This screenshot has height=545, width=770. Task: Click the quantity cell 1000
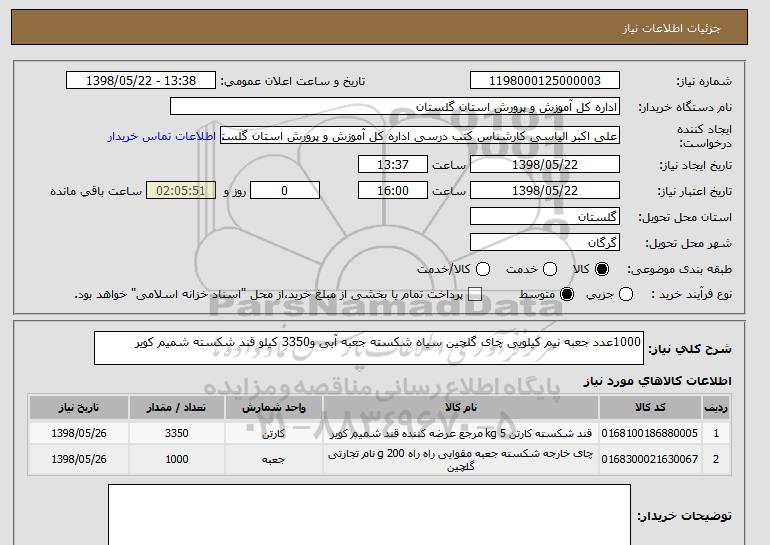coord(177,459)
